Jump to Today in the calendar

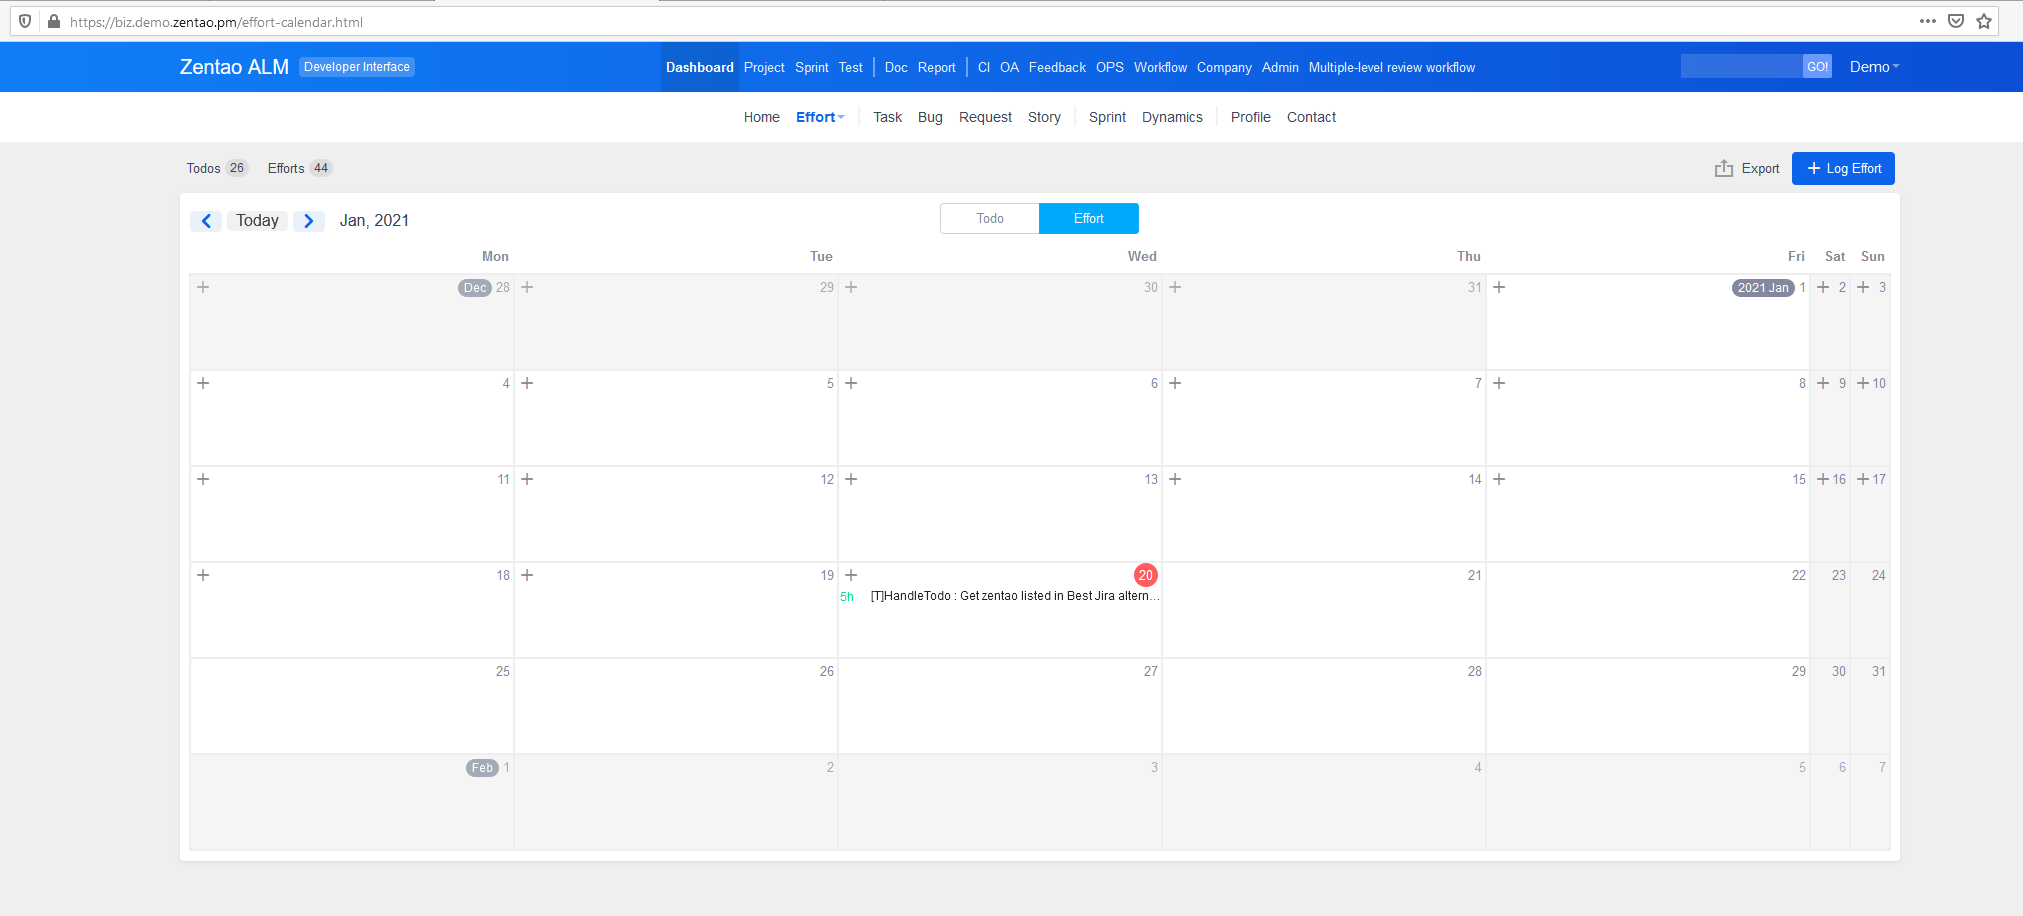click(x=257, y=221)
